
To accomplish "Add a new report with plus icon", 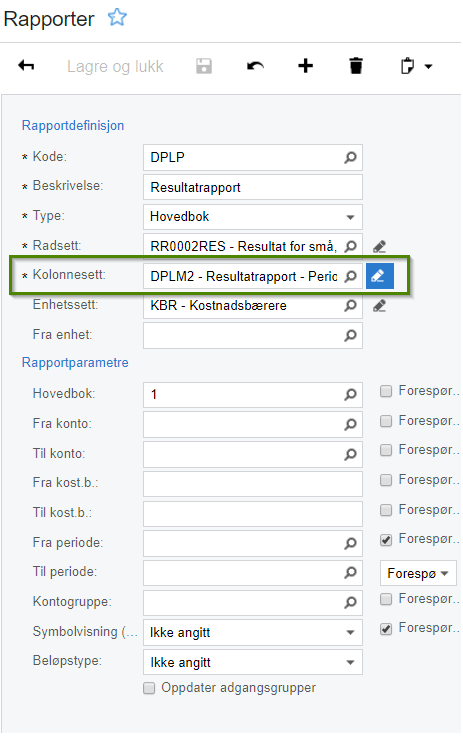I will pos(306,66).
